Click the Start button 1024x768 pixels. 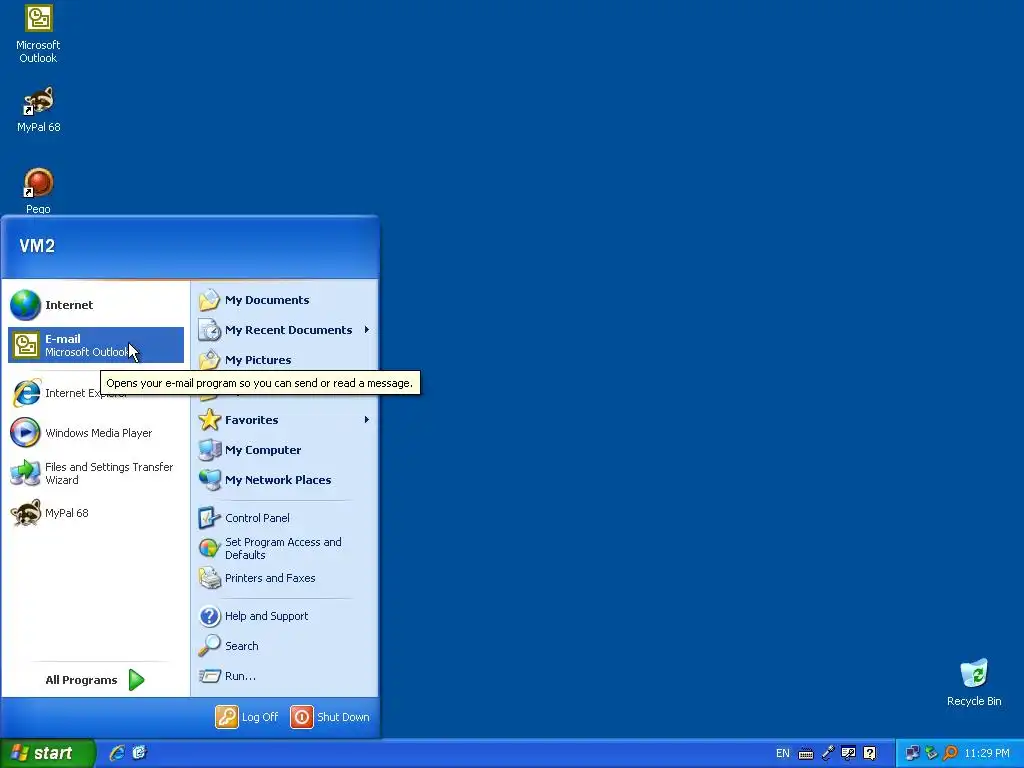48,753
